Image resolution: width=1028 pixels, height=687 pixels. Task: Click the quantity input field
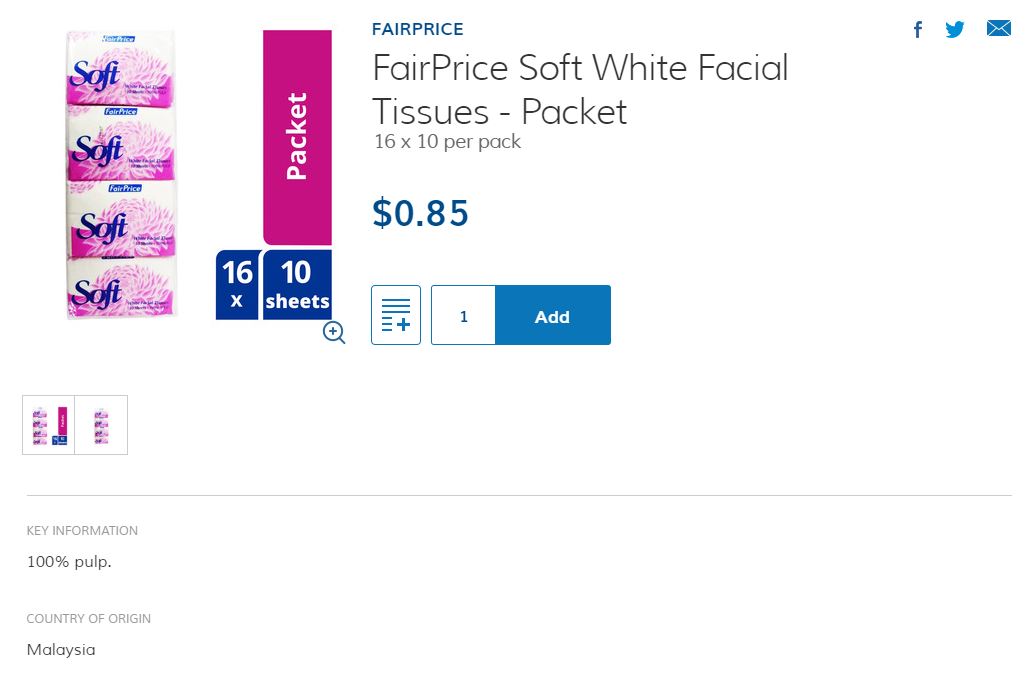click(463, 315)
